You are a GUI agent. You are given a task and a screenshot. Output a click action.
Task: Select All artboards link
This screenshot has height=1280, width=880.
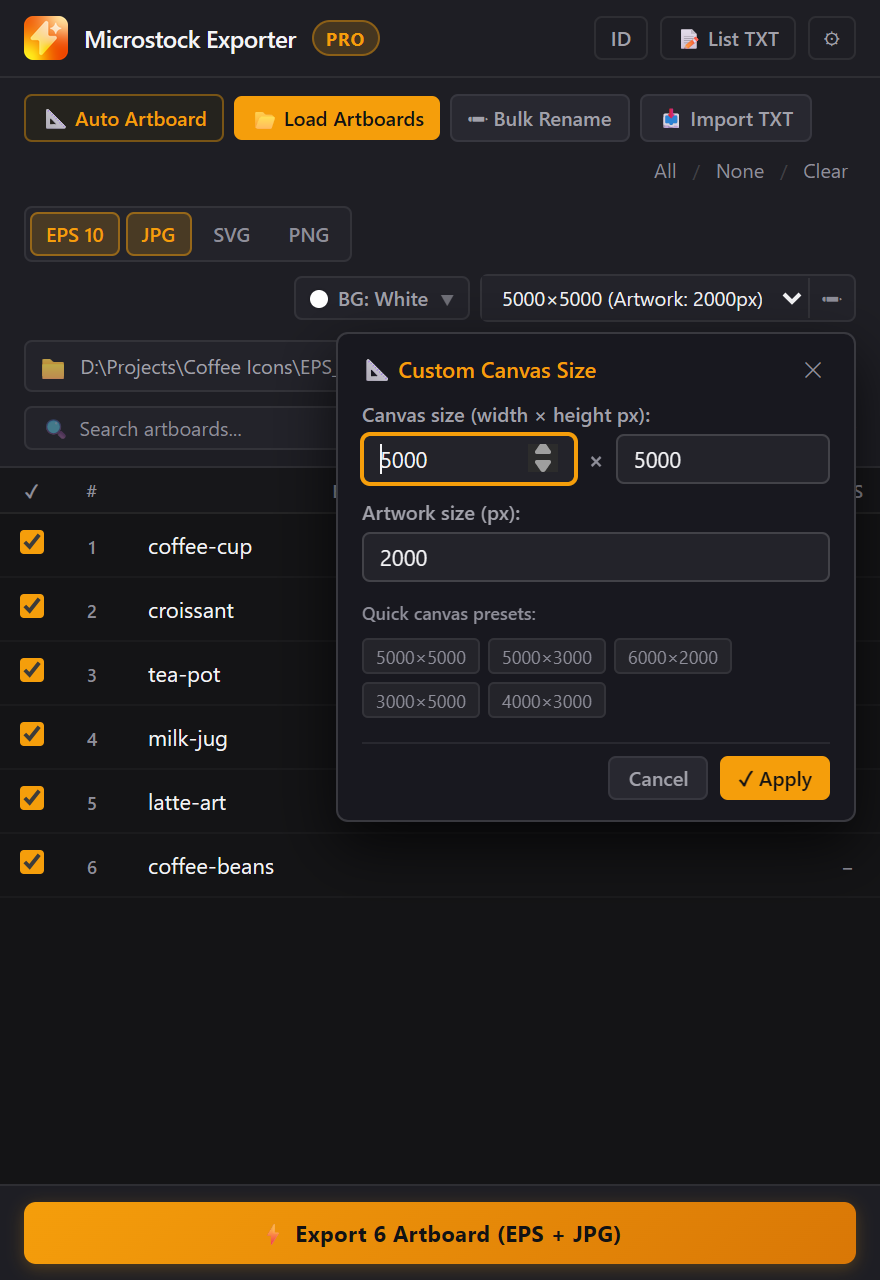[x=665, y=171]
